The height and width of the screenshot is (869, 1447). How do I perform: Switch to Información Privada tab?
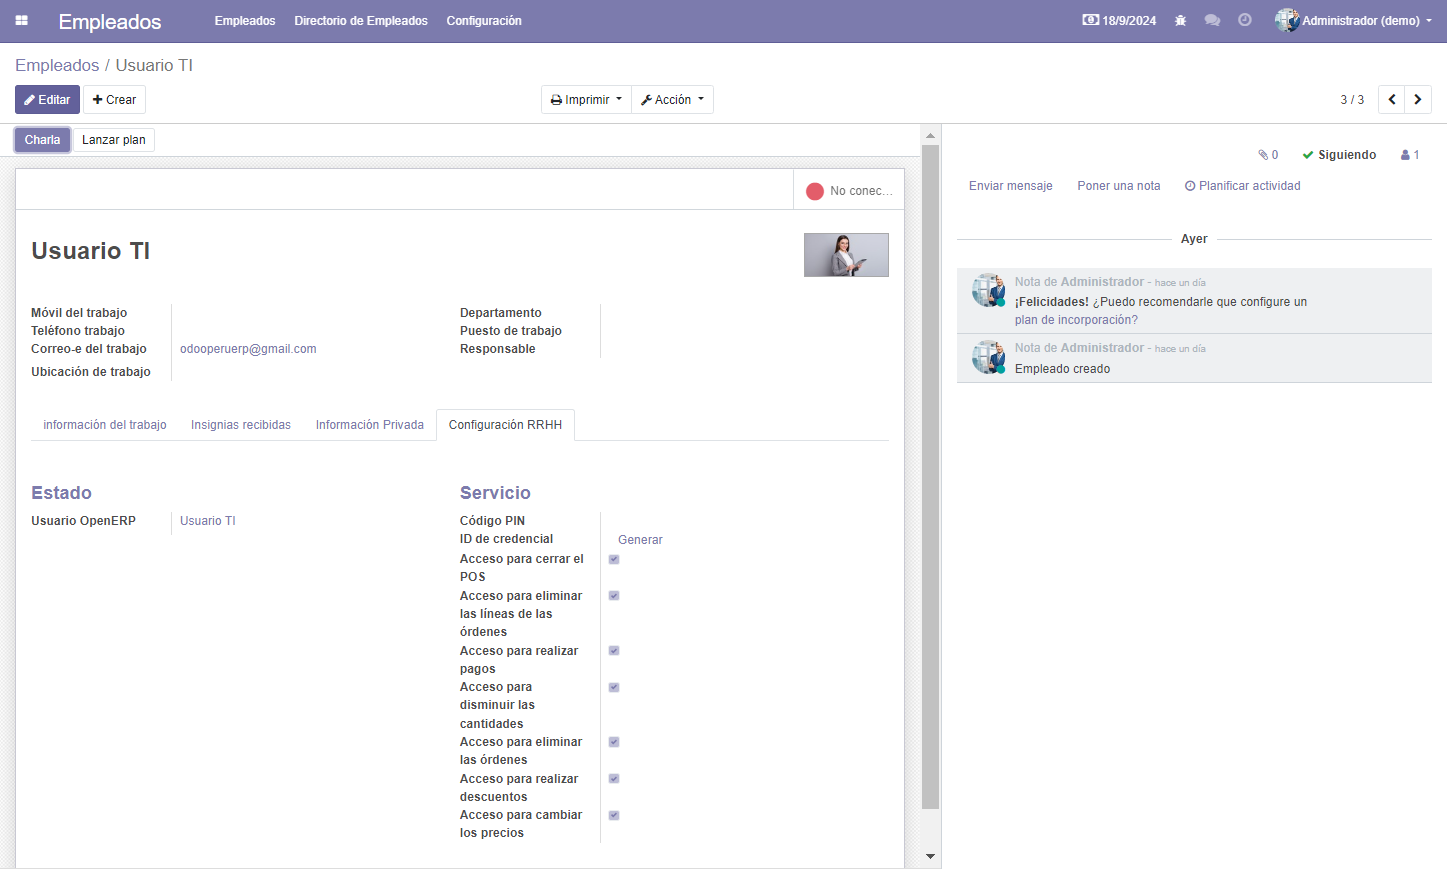pyautogui.click(x=370, y=425)
